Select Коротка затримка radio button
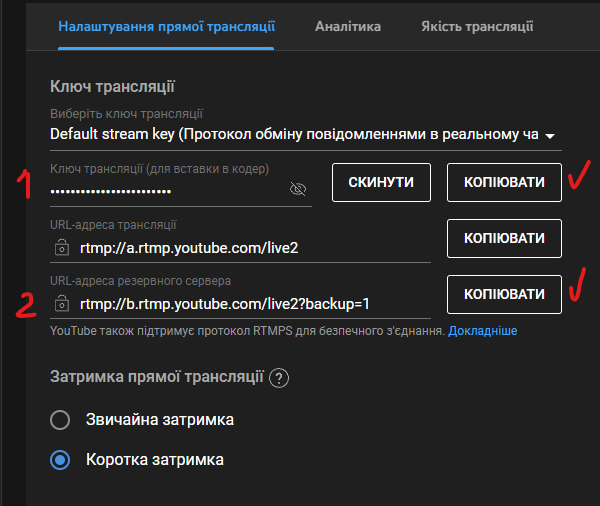Image resolution: width=600 pixels, height=506 pixels. pyautogui.click(x=60, y=460)
